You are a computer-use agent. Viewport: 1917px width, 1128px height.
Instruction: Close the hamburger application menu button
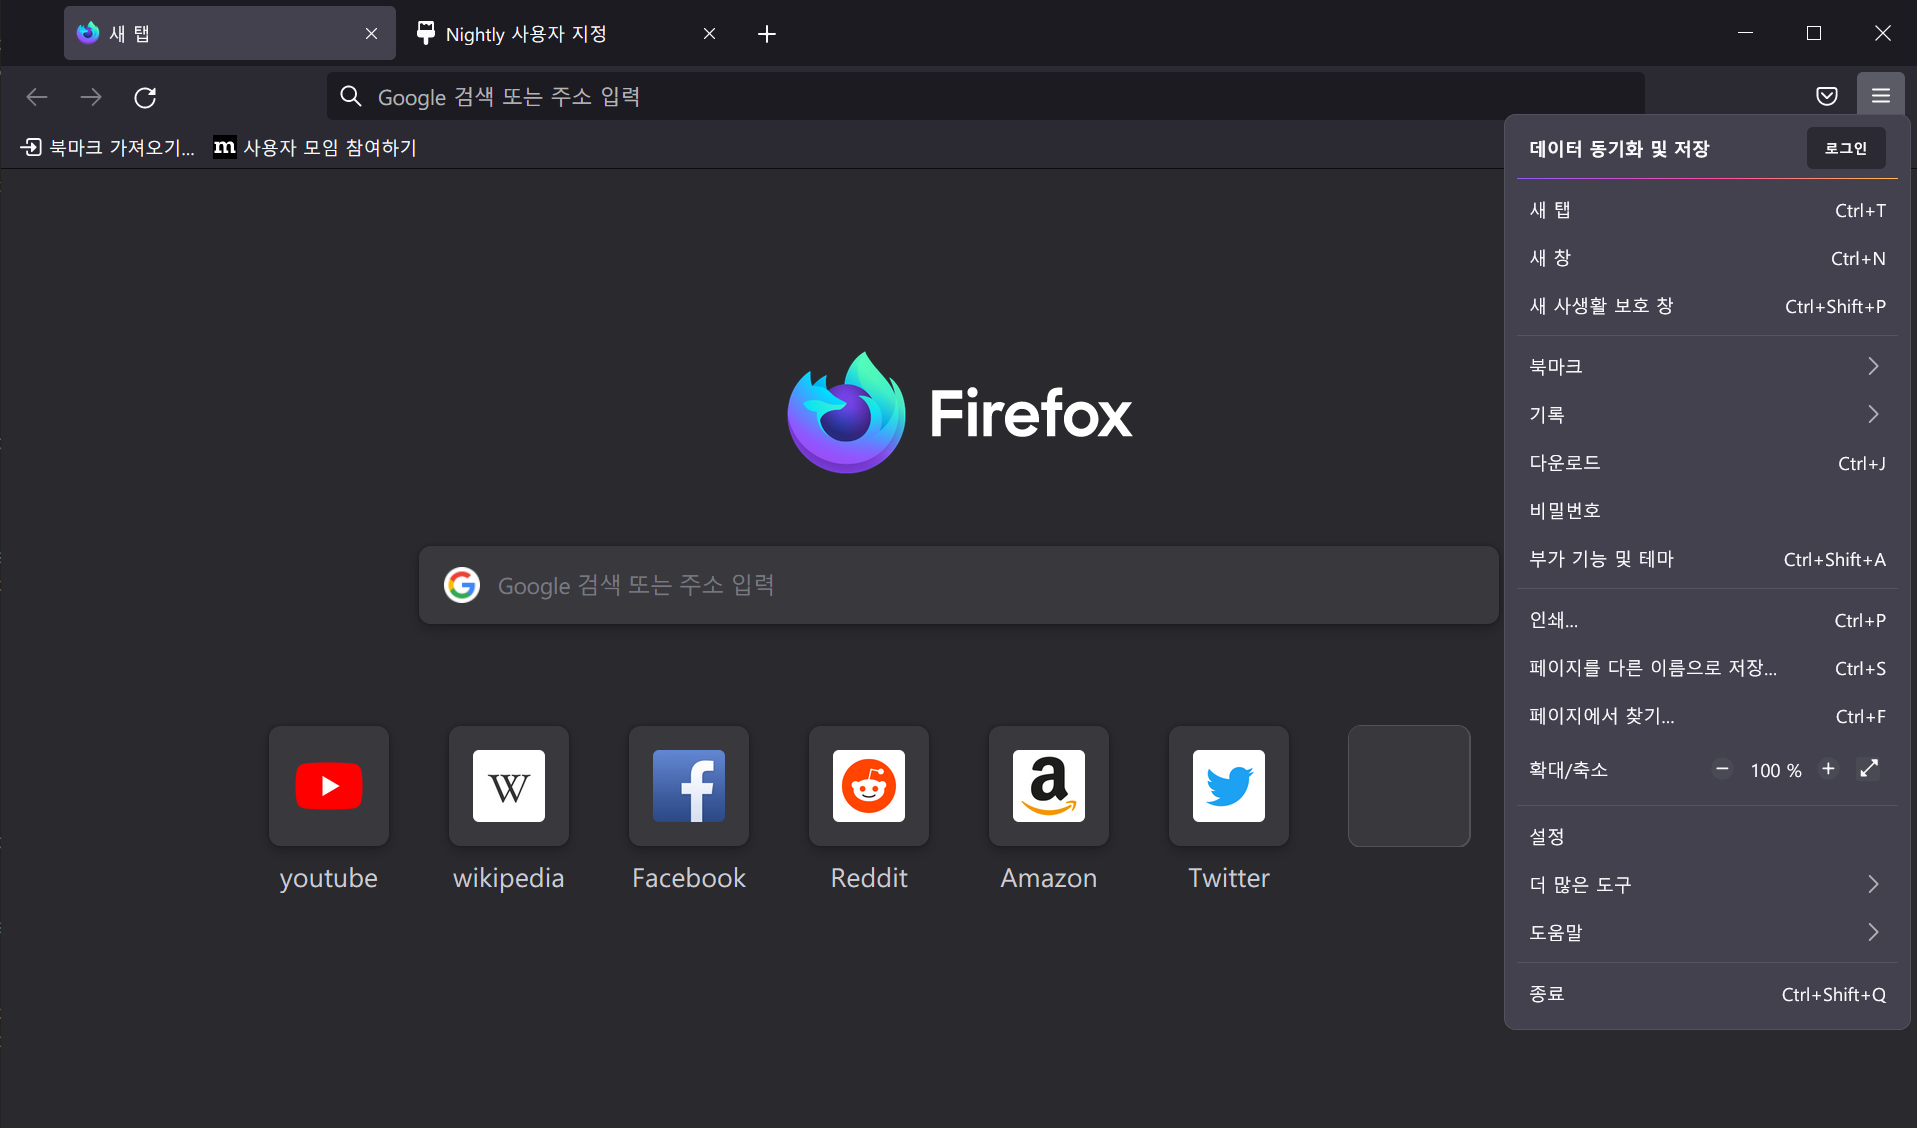coord(1880,96)
